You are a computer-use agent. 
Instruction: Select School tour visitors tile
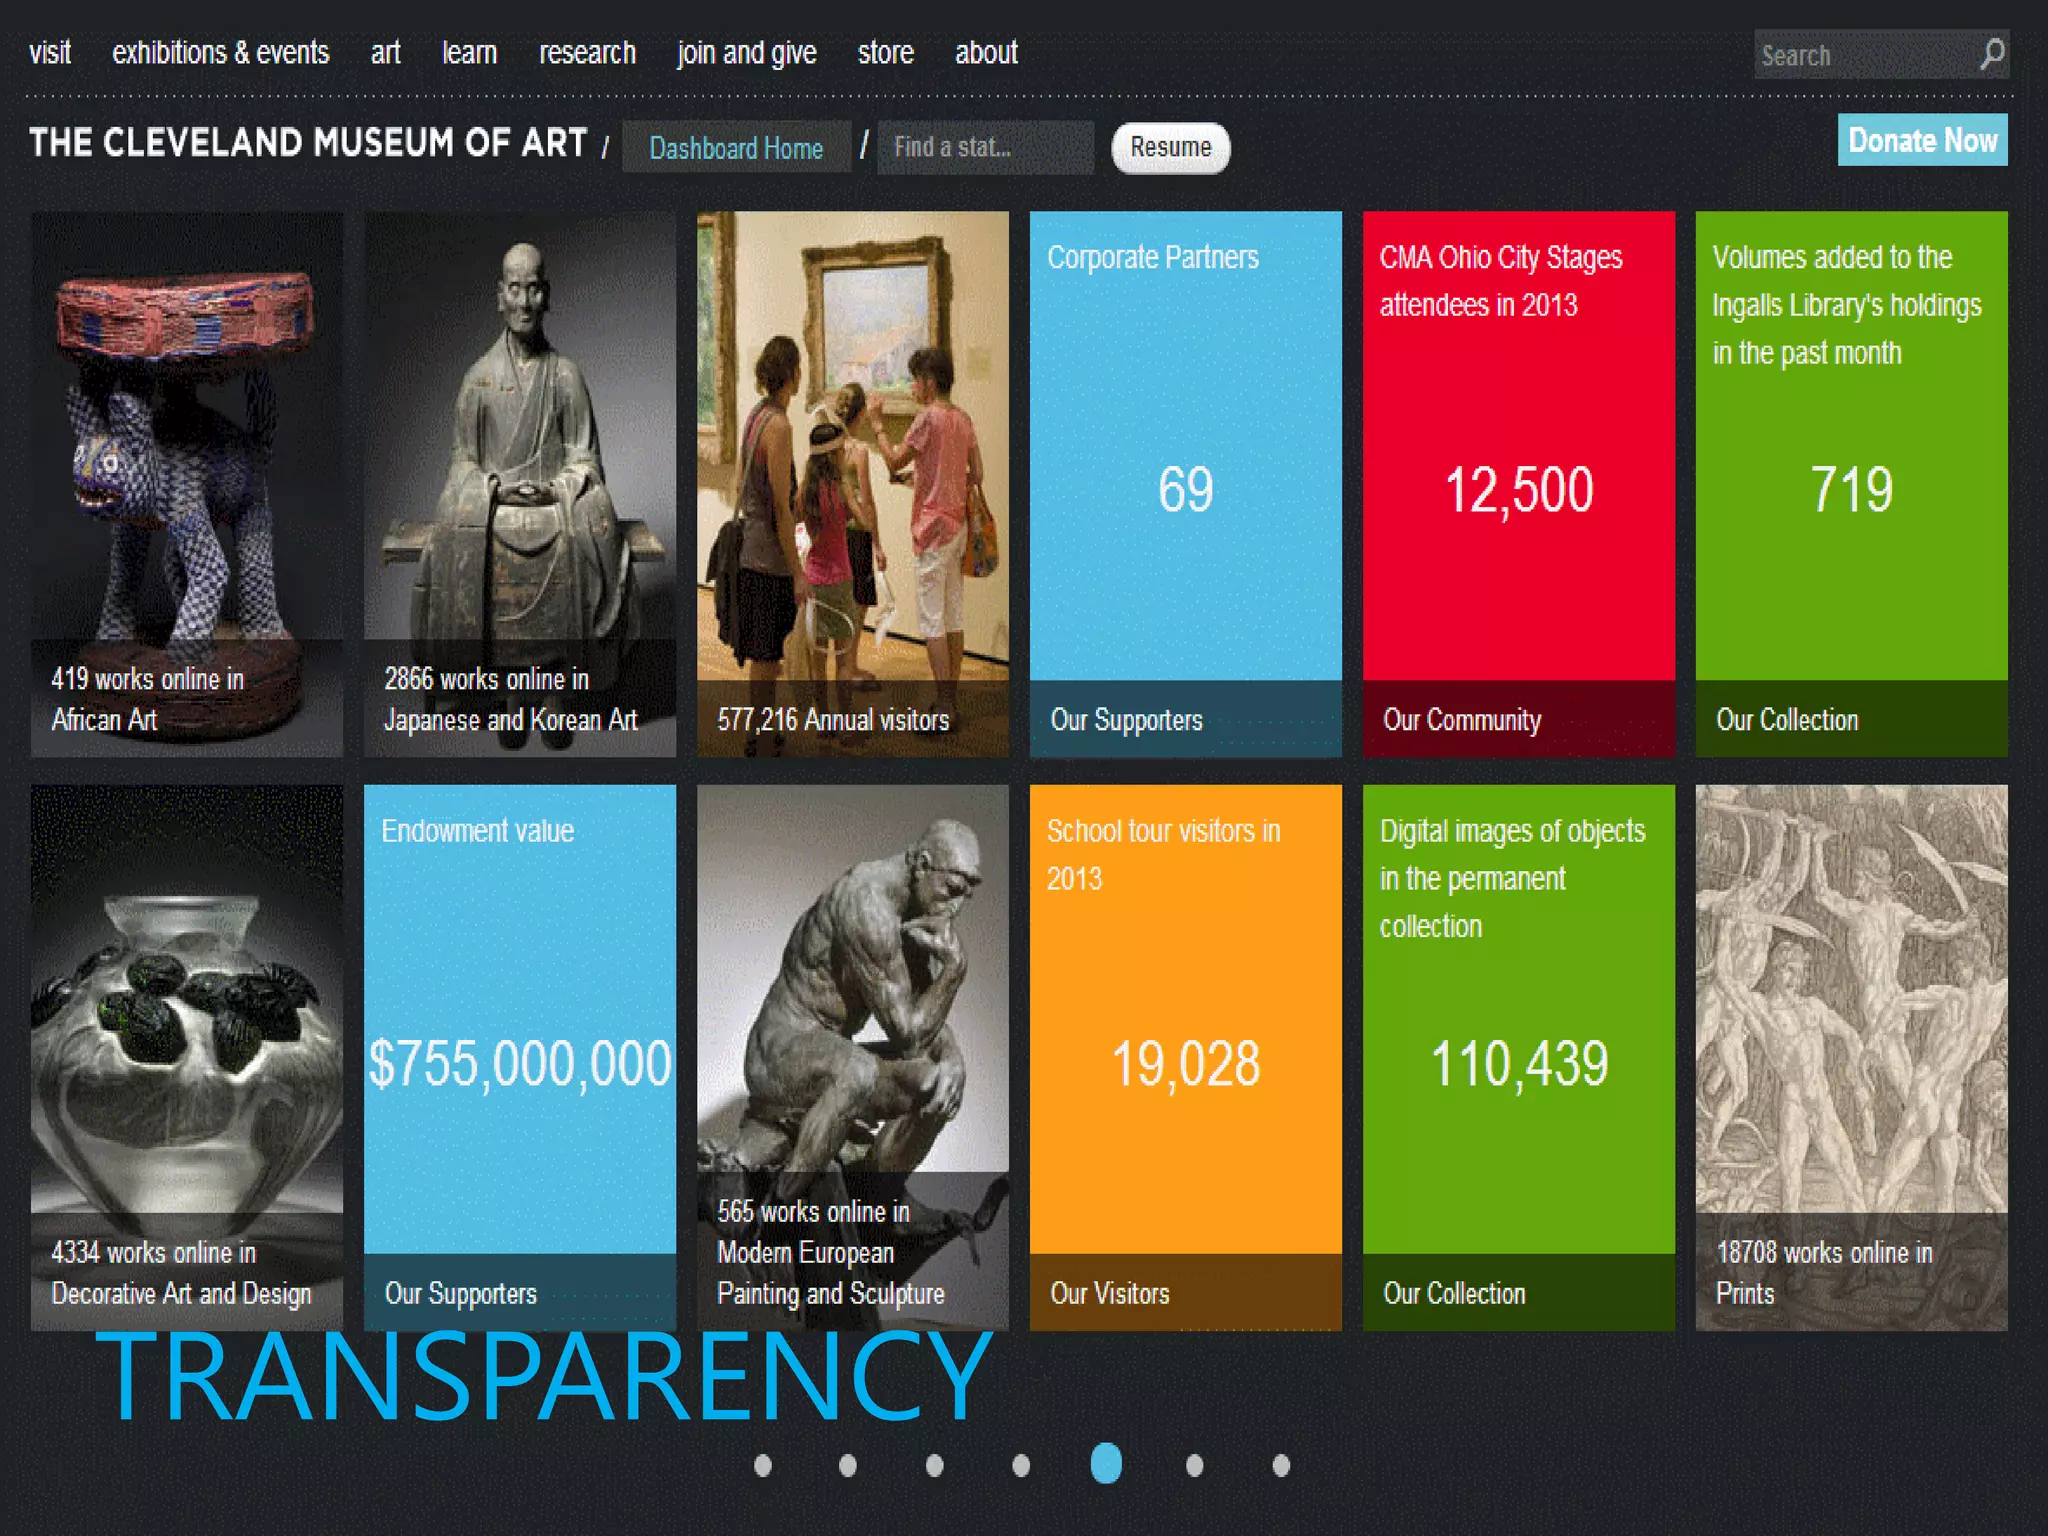tap(1186, 1058)
